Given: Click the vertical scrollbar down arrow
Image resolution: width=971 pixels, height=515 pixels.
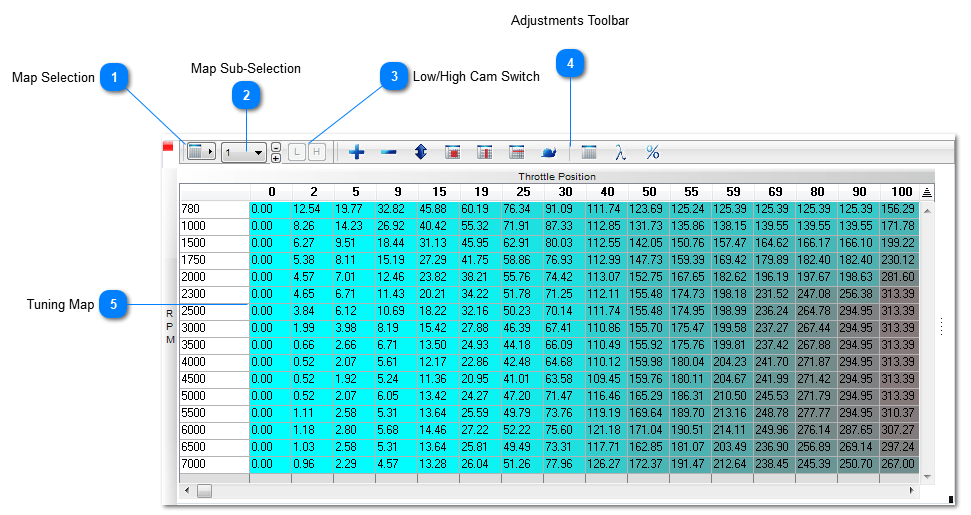Looking at the screenshot, I should 927,477.
